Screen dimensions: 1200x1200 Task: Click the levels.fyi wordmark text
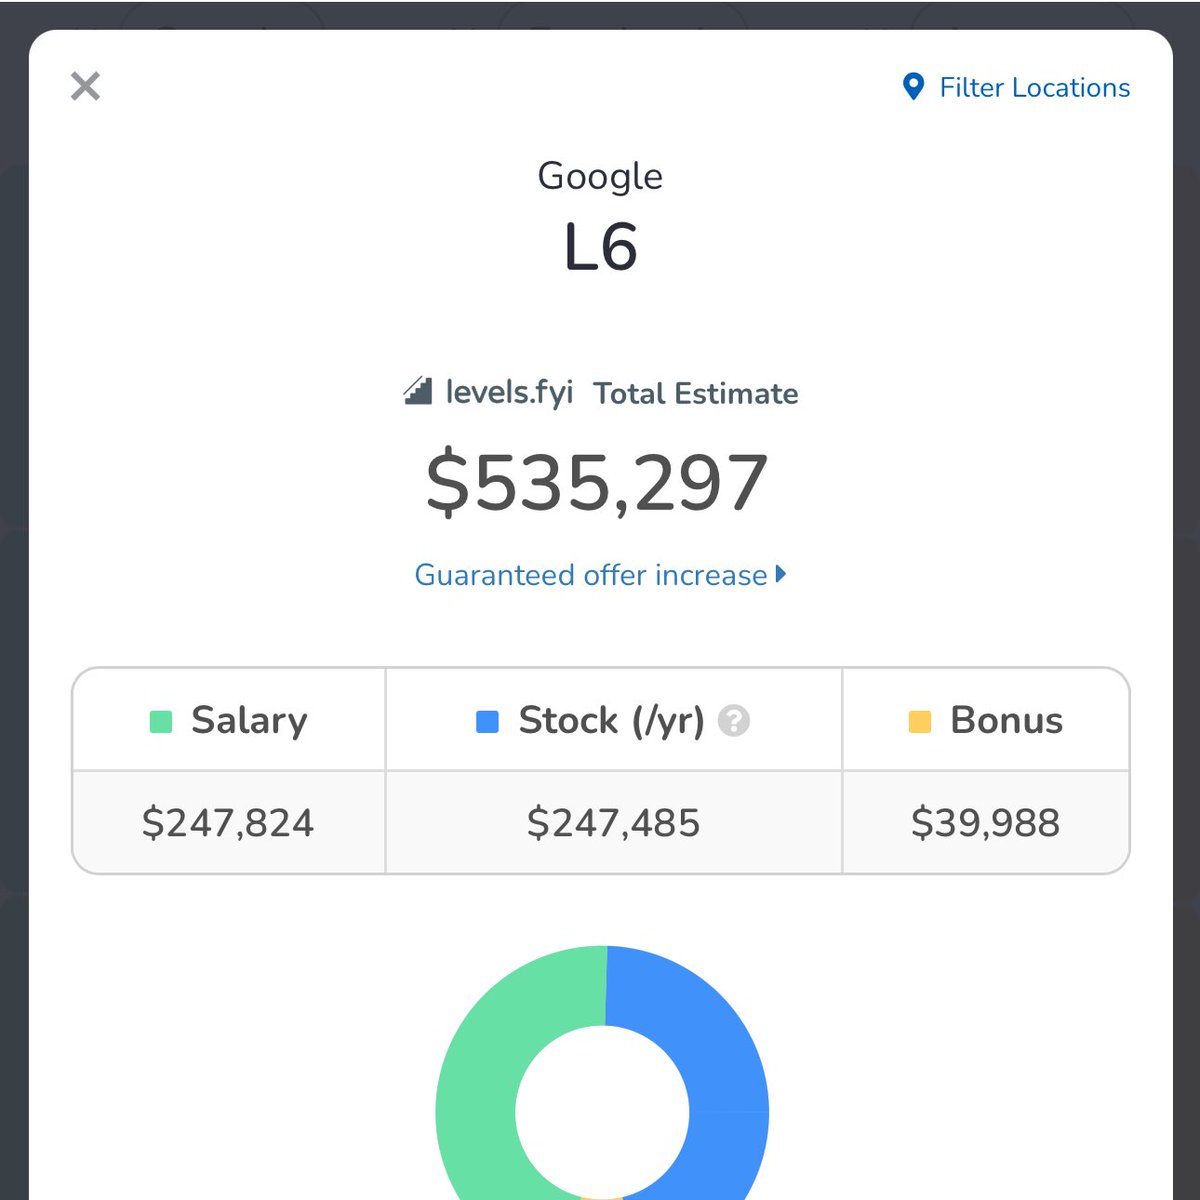coord(510,391)
